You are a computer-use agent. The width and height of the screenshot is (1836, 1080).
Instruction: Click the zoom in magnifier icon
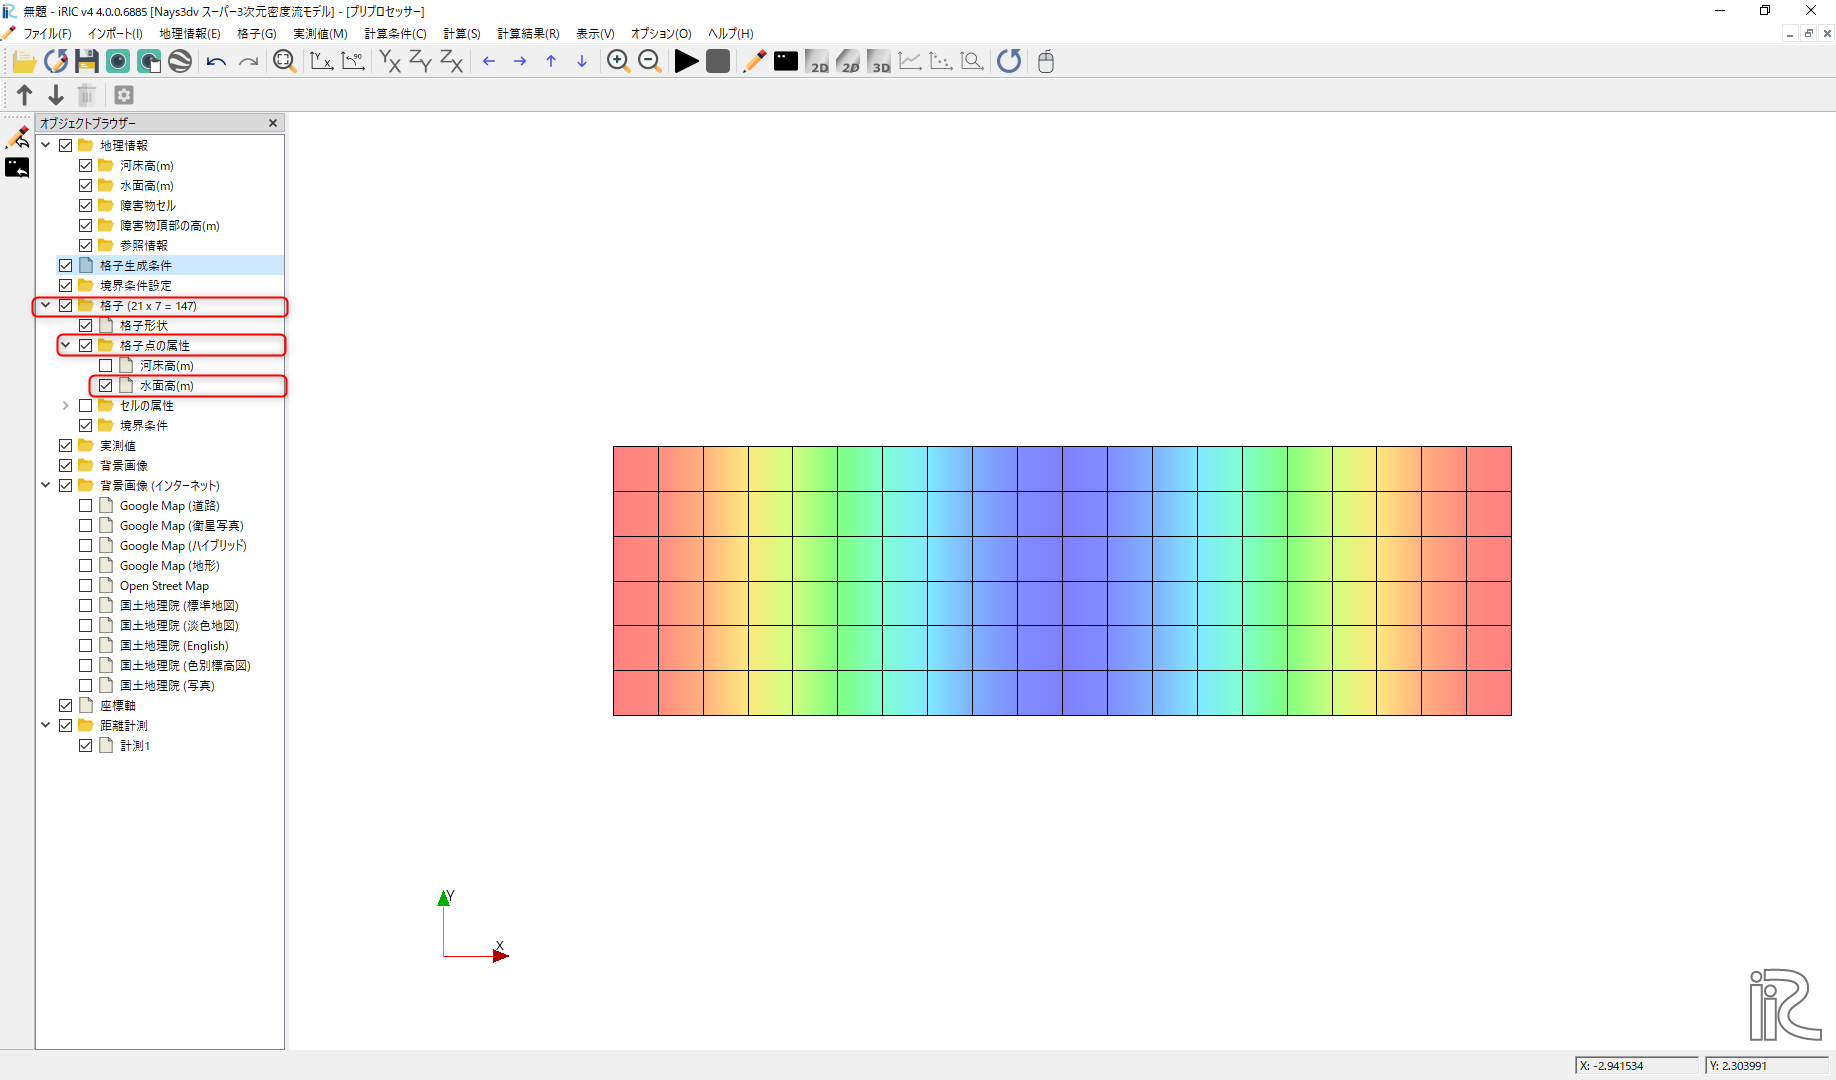click(618, 62)
